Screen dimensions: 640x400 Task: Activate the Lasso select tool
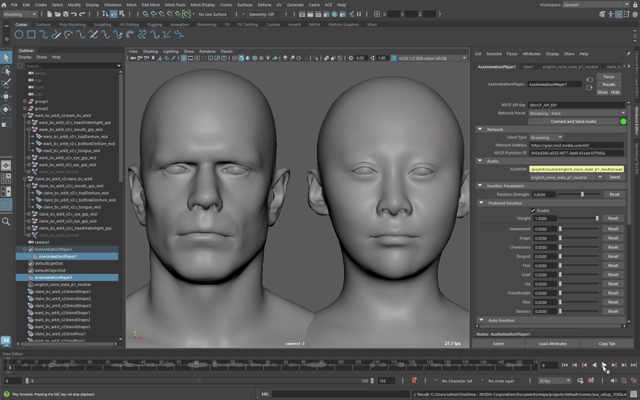tap(7, 70)
